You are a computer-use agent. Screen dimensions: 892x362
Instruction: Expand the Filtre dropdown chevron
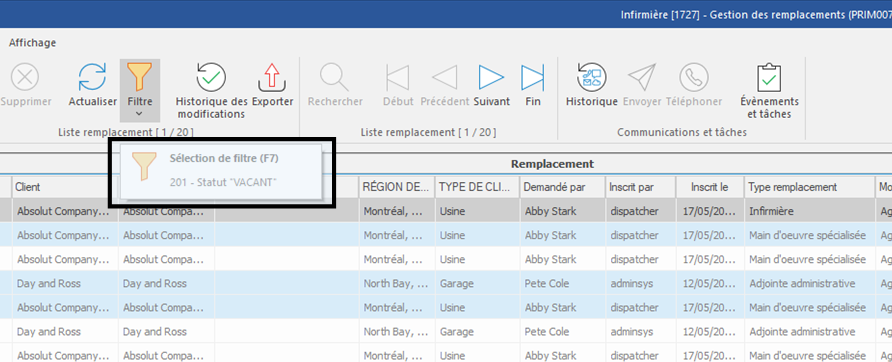139,113
